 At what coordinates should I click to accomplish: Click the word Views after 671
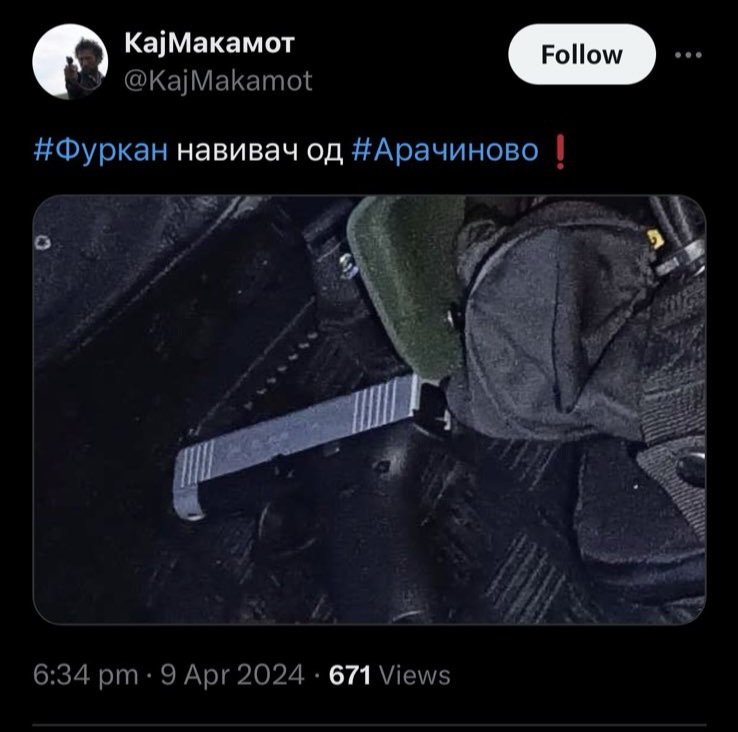(415, 676)
